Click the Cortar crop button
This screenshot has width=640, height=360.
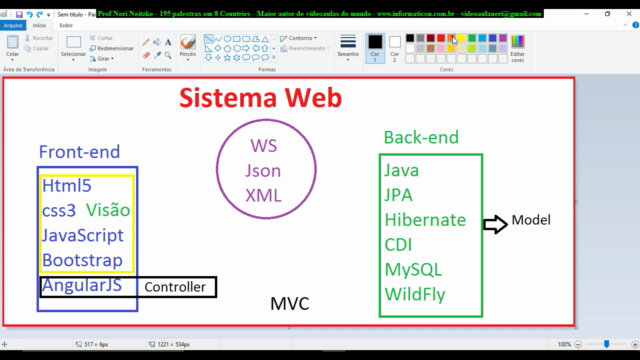(101, 38)
